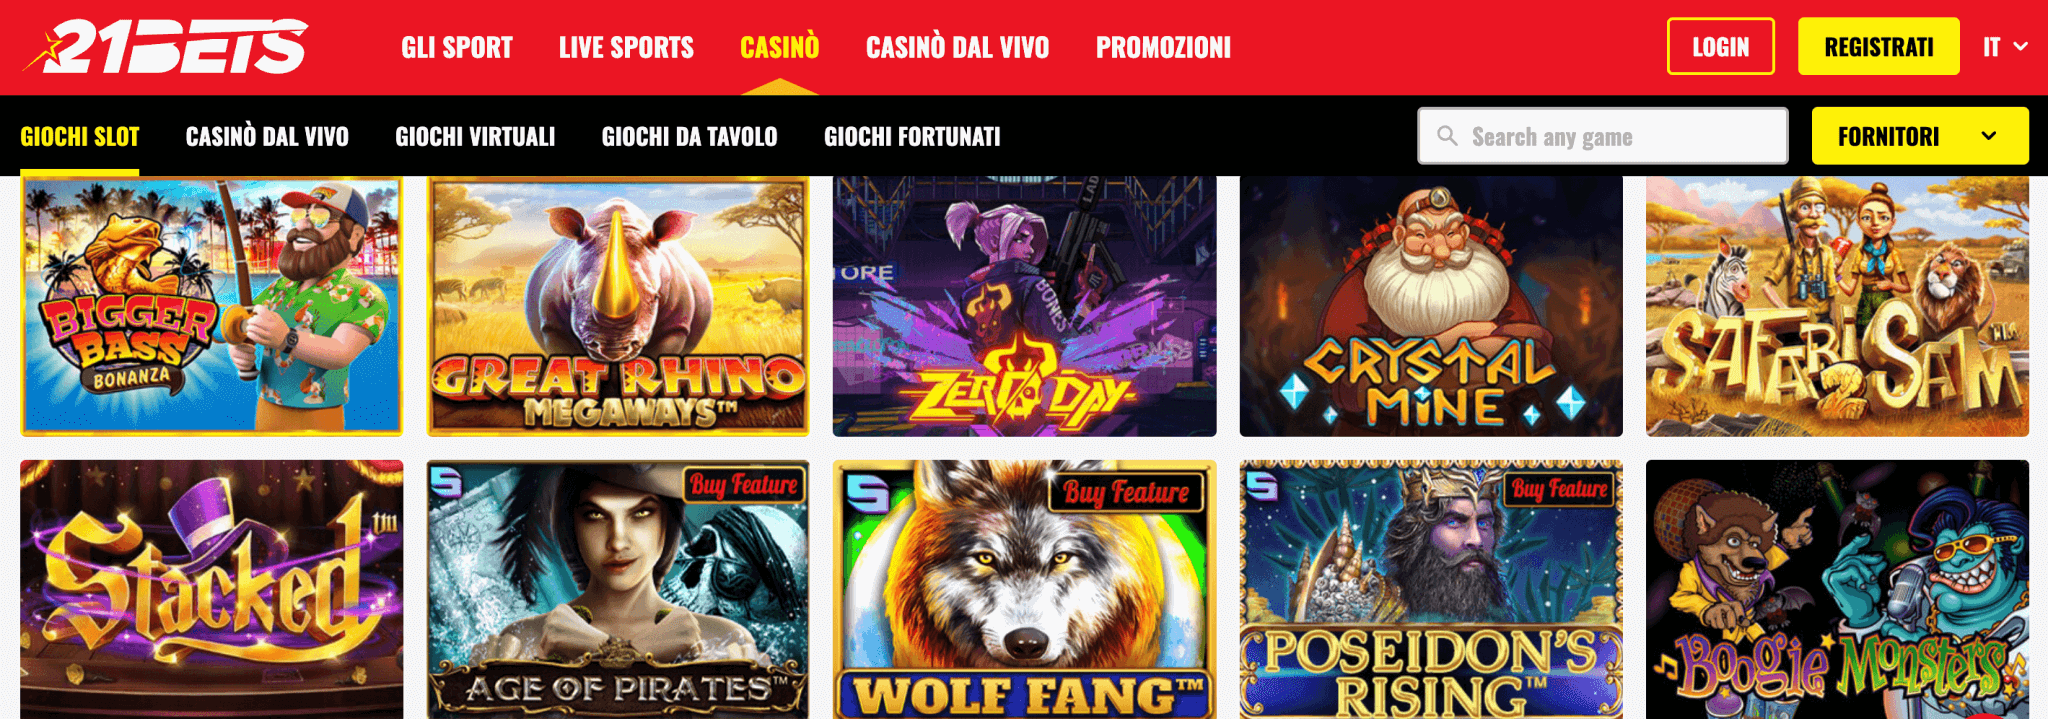This screenshot has width=2048, height=719.
Task: Open the IT language selector
Action: tap(2005, 47)
